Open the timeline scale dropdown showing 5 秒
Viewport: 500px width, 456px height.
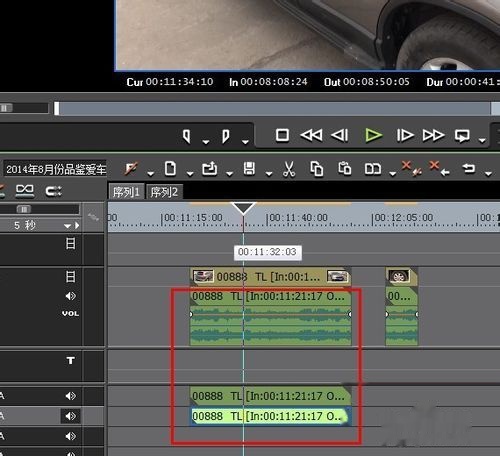tap(39, 226)
